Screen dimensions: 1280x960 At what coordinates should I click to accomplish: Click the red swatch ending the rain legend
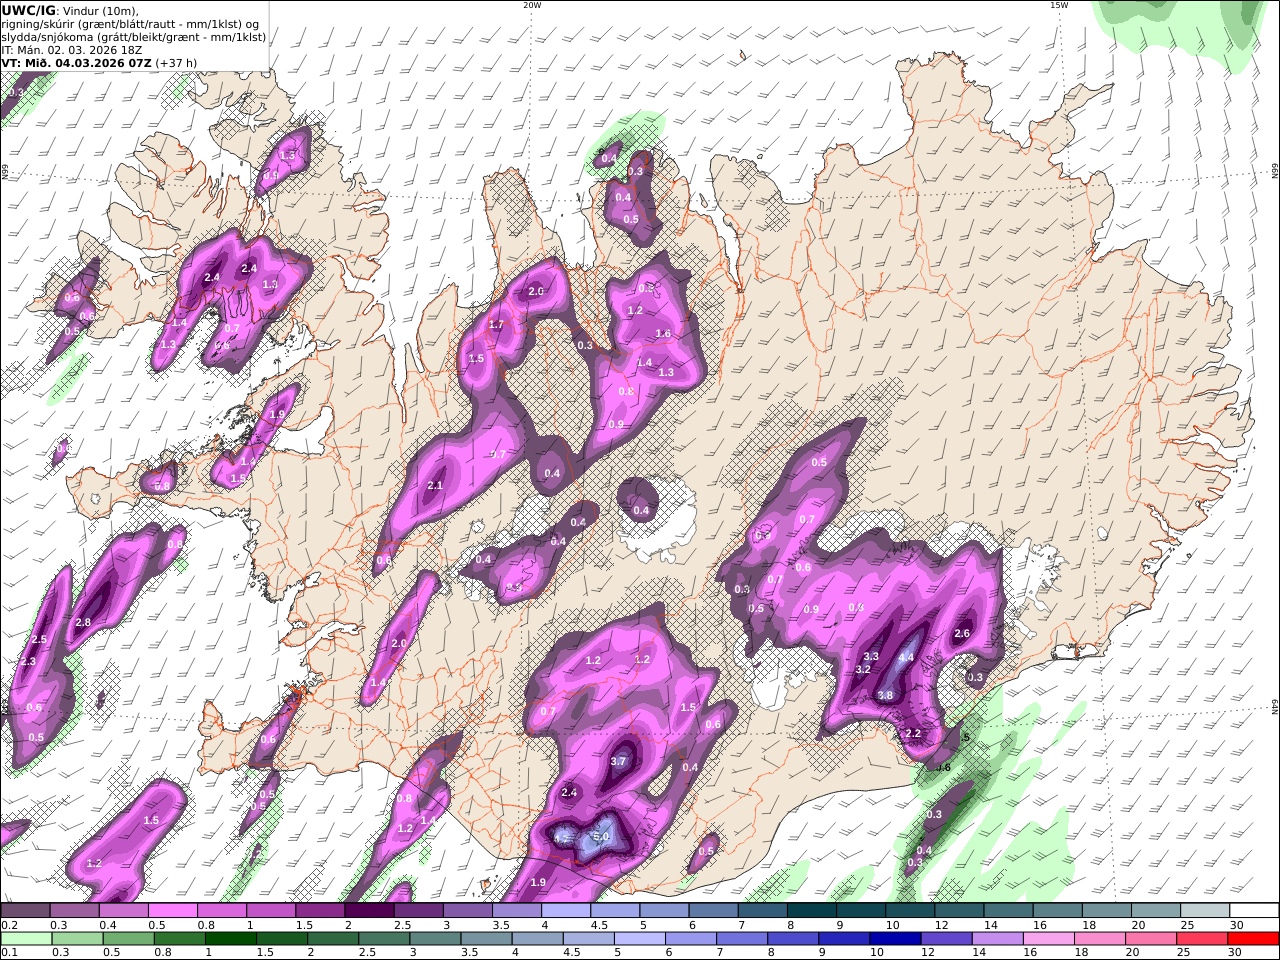click(x=1253, y=939)
